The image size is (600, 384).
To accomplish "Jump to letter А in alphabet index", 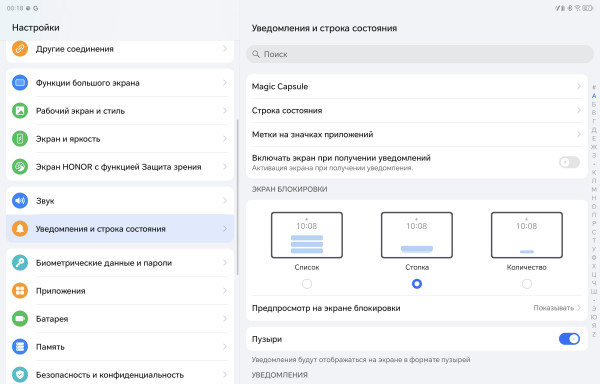I will point(593,96).
